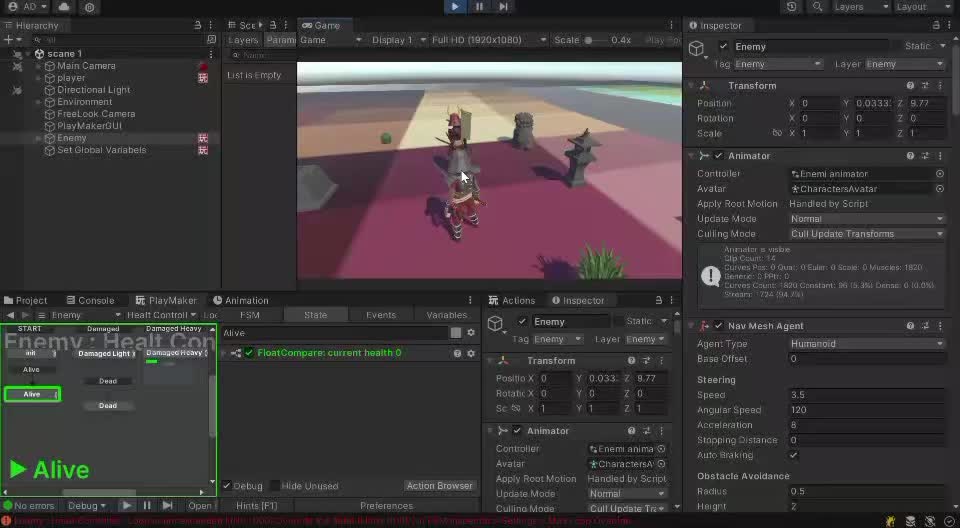Step one frame in top toolbar
Image resolution: width=960 pixels, height=528 pixels.
point(503,7)
